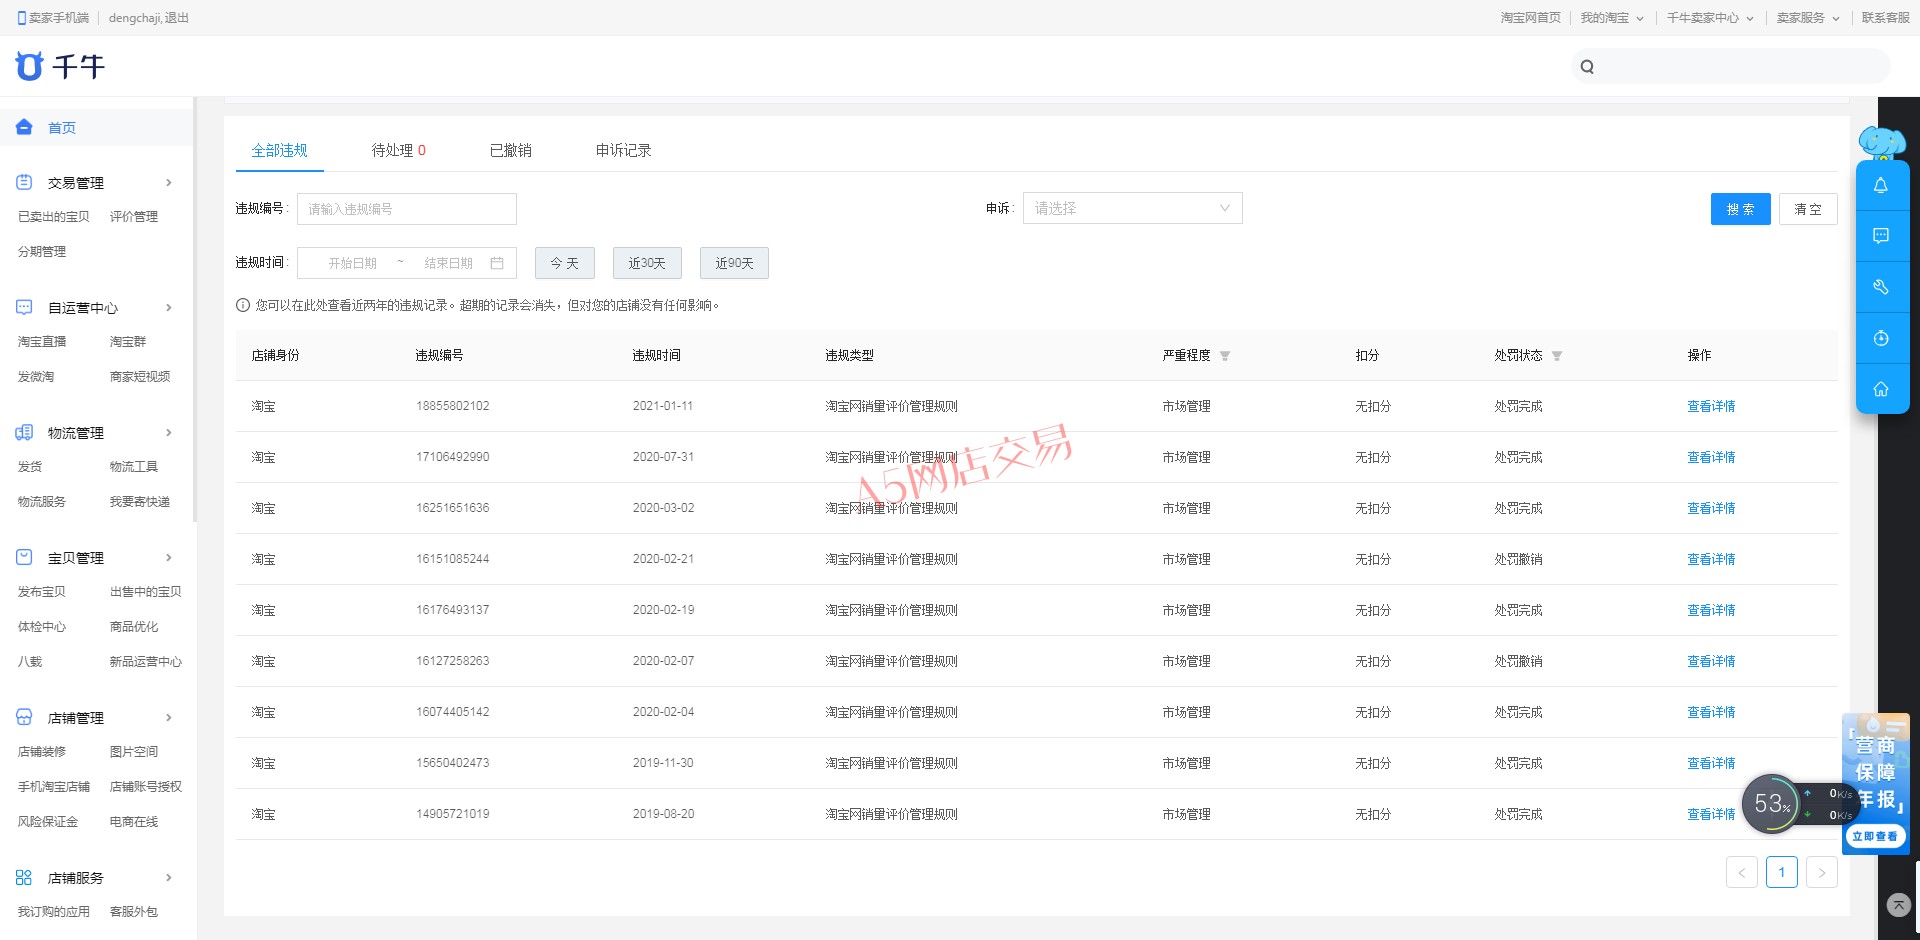Click the 卖家手机端 phone icon
Screen dimensions: 1920x940
point(22,18)
